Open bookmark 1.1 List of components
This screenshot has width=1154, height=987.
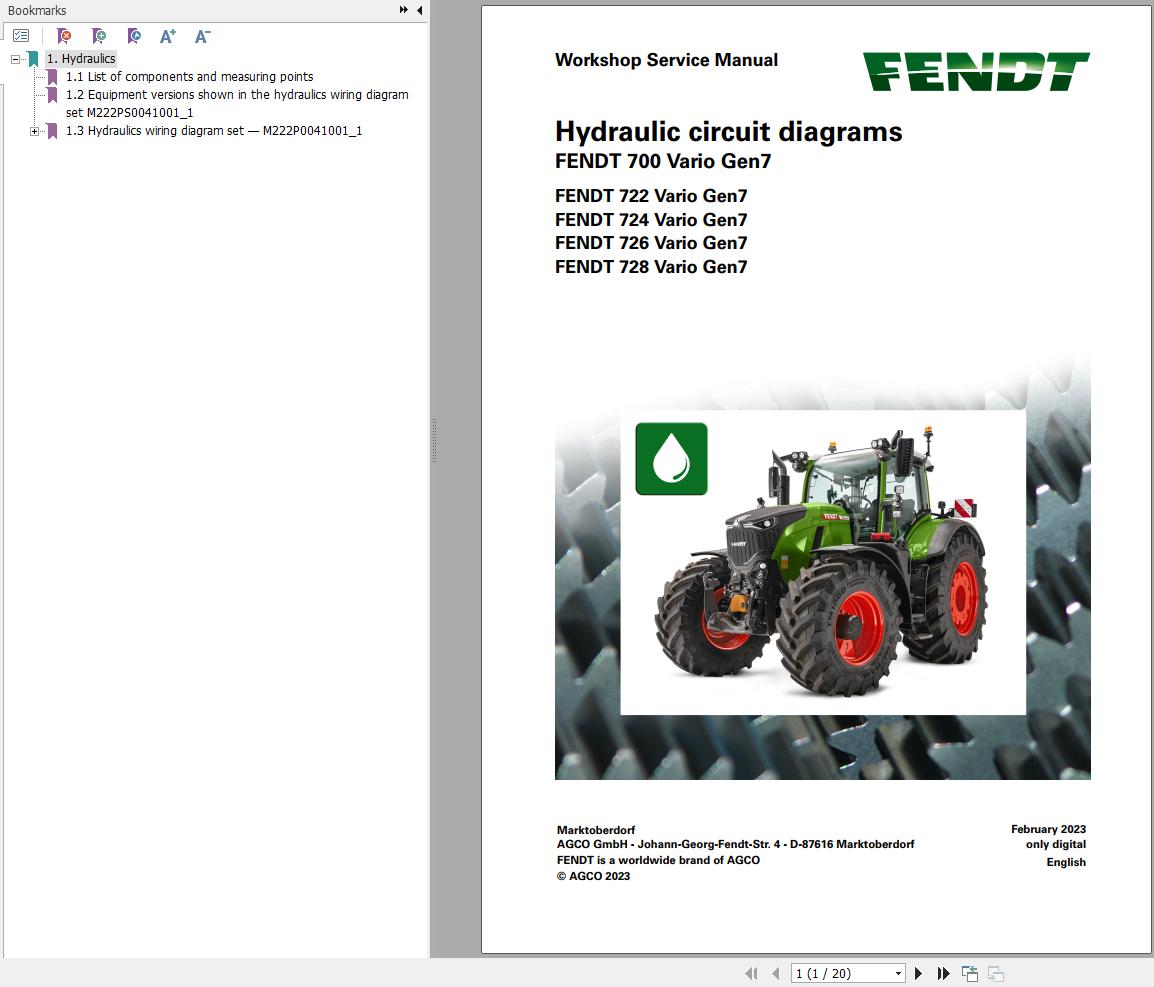click(189, 77)
